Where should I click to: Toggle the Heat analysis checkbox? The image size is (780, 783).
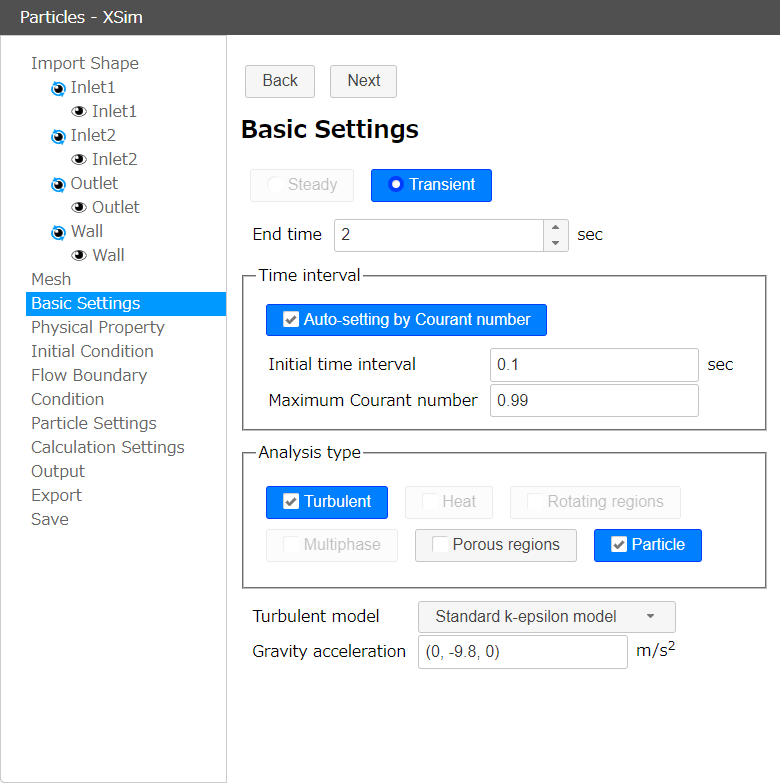449,502
